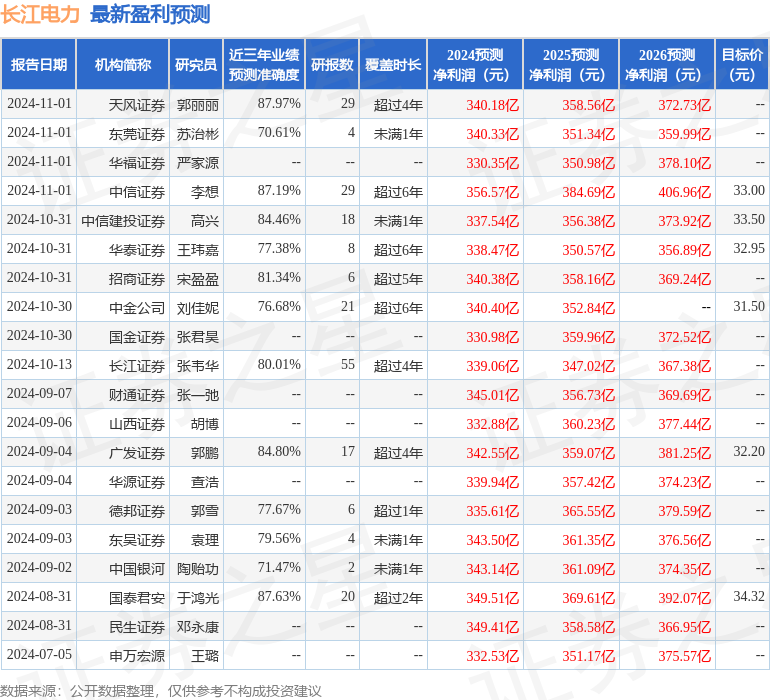Click the 近三年业绩预测准确度 column header
This screenshot has height=700, width=770.
264,64
